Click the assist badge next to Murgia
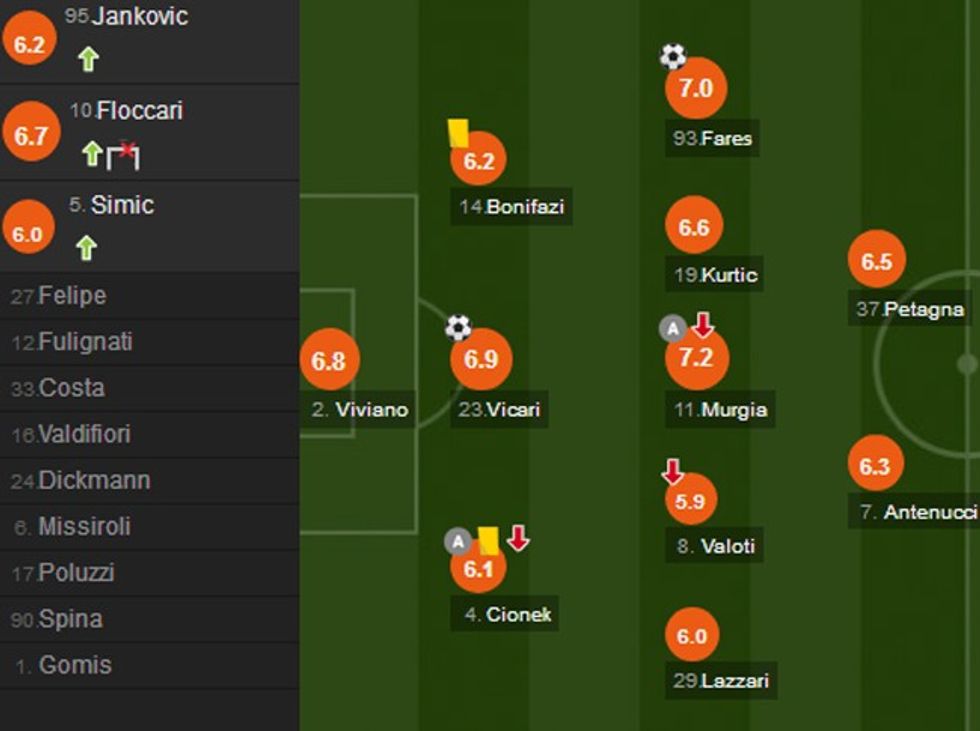The height and width of the screenshot is (731, 980). (673, 327)
